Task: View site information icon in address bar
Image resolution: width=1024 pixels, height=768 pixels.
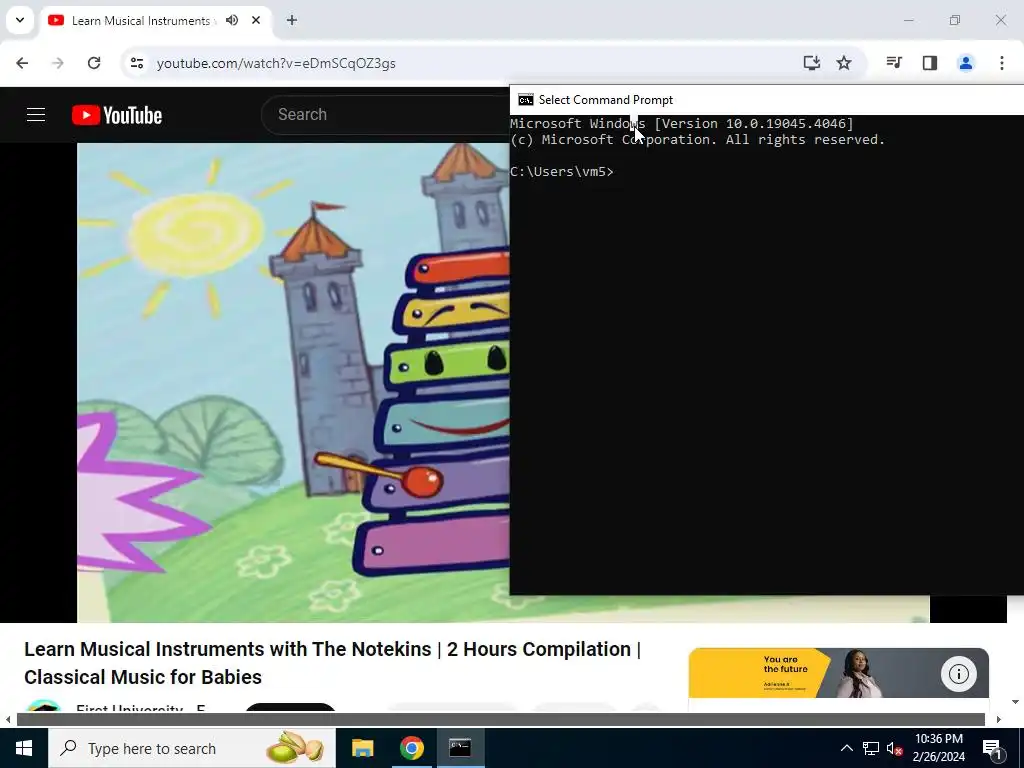Action: (136, 63)
